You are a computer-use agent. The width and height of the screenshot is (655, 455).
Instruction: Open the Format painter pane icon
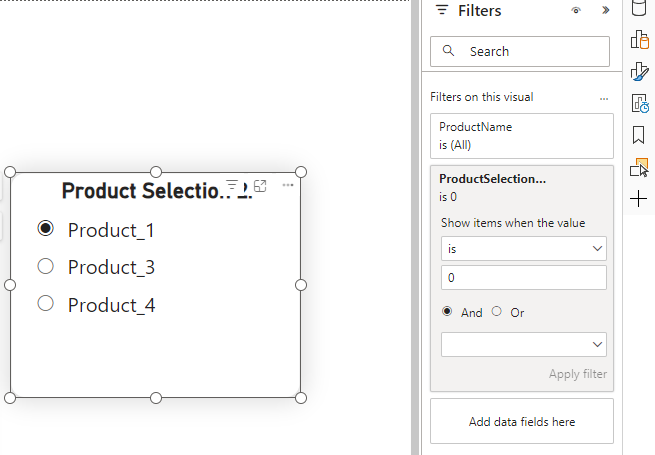(640, 71)
